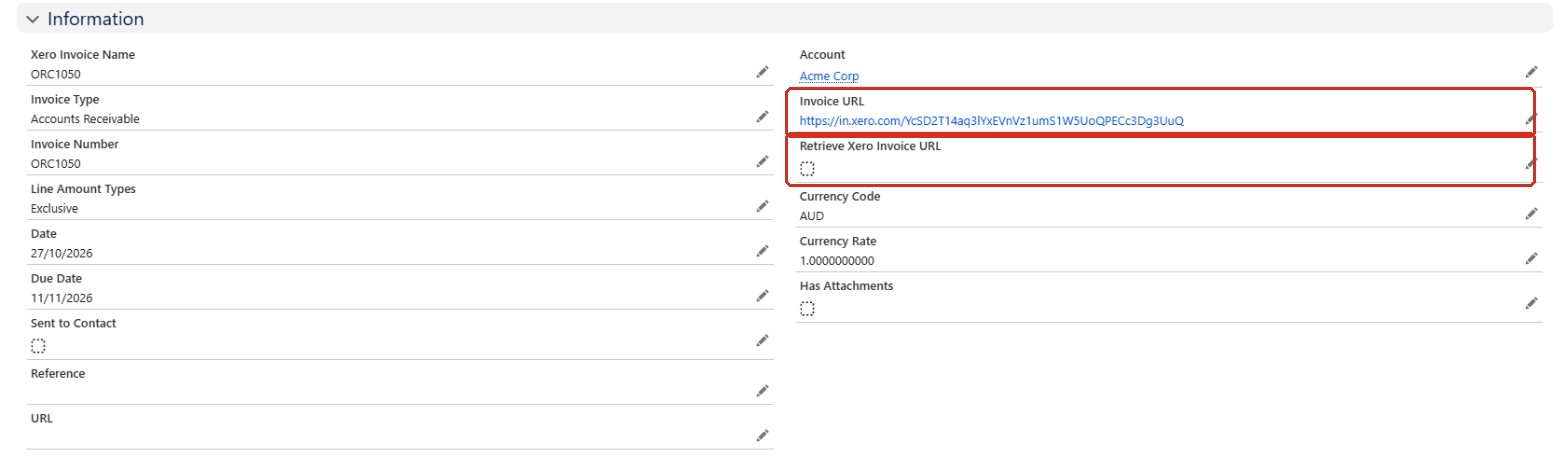Click the Information section heading
The width and height of the screenshot is (1568, 457).
[96, 19]
